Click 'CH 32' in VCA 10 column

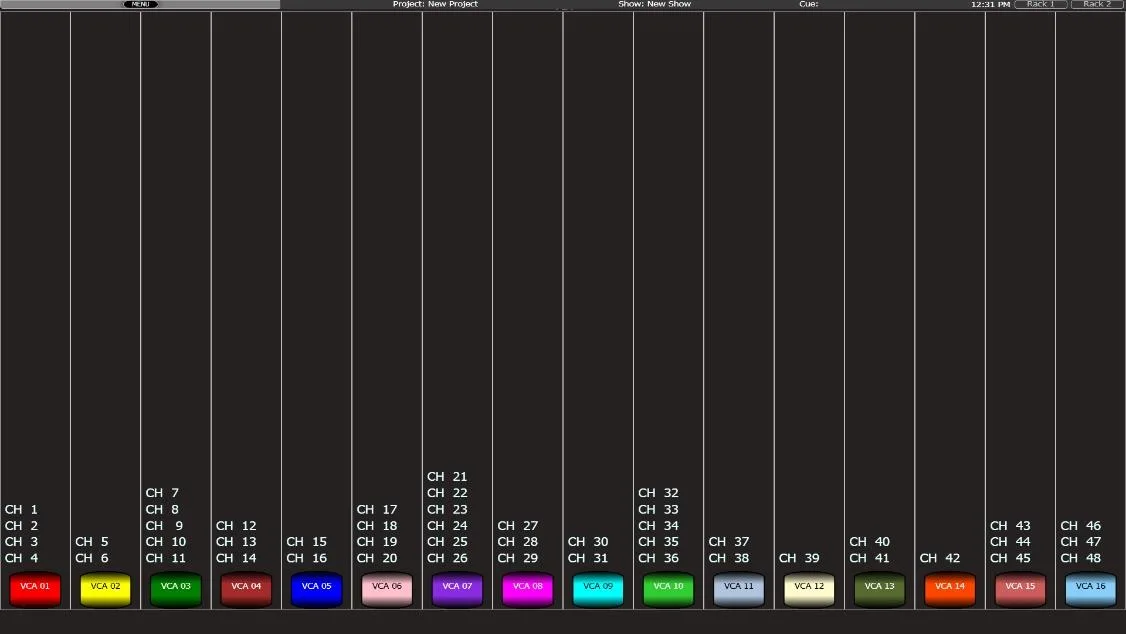659,493
